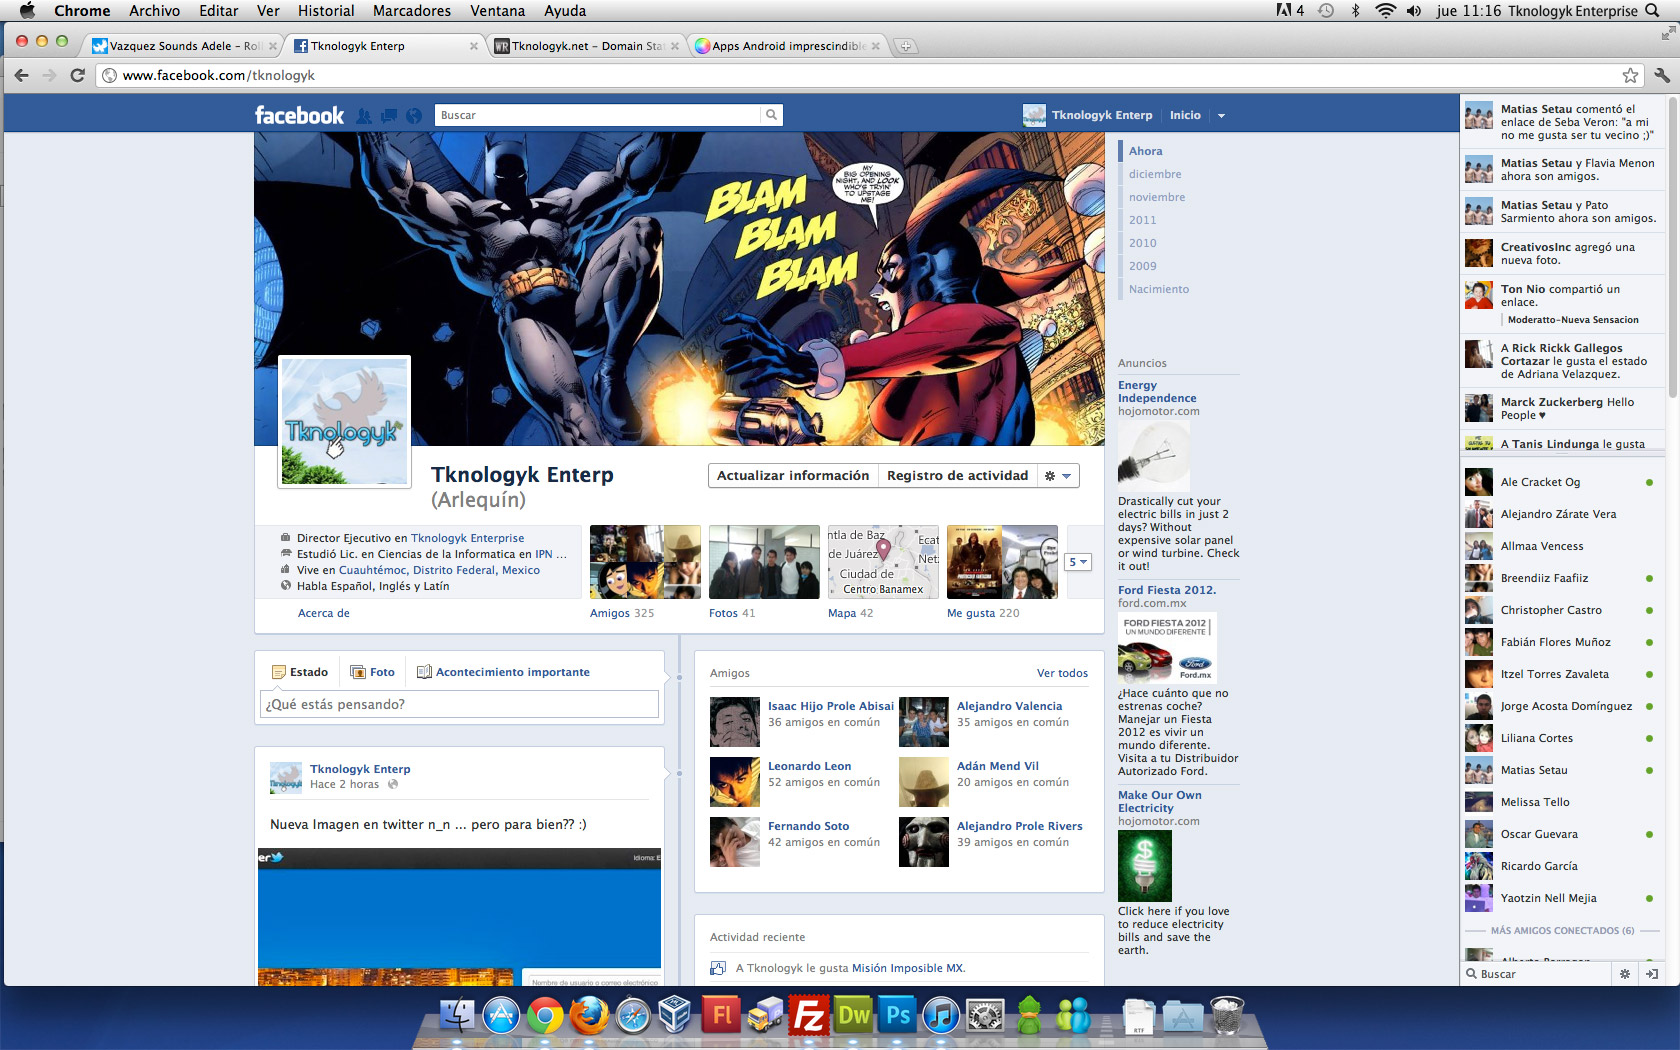This screenshot has height=1050, width=1680.
Task: Open Facebook friend requests icon
Action: click(x=364, y=116)
